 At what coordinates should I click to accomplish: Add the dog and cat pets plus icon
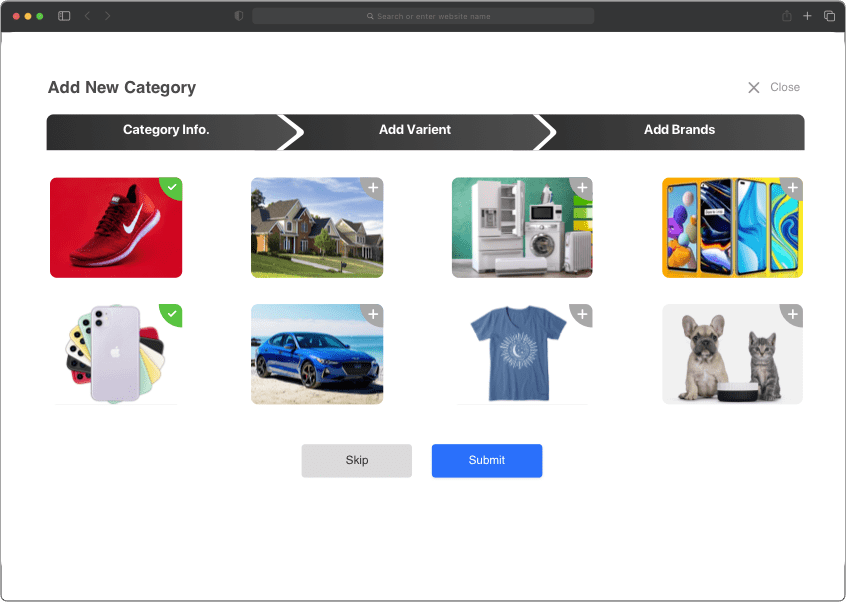[793, 314]
